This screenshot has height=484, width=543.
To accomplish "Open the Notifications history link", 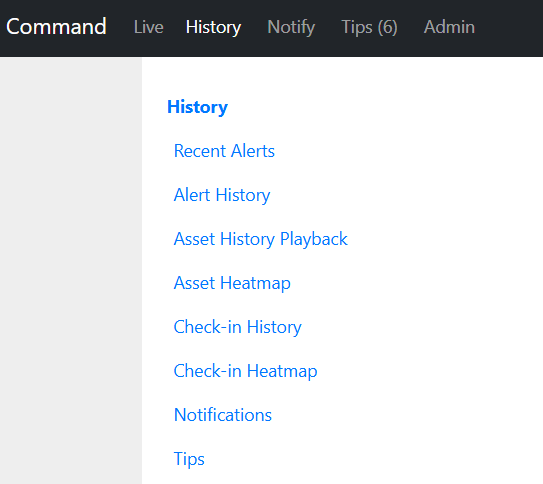I will tap(223, 415).
